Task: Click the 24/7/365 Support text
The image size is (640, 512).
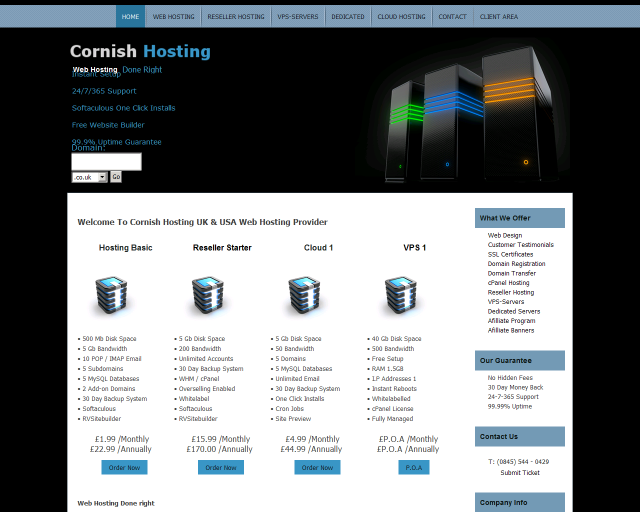Action: [x=104, y=91]
